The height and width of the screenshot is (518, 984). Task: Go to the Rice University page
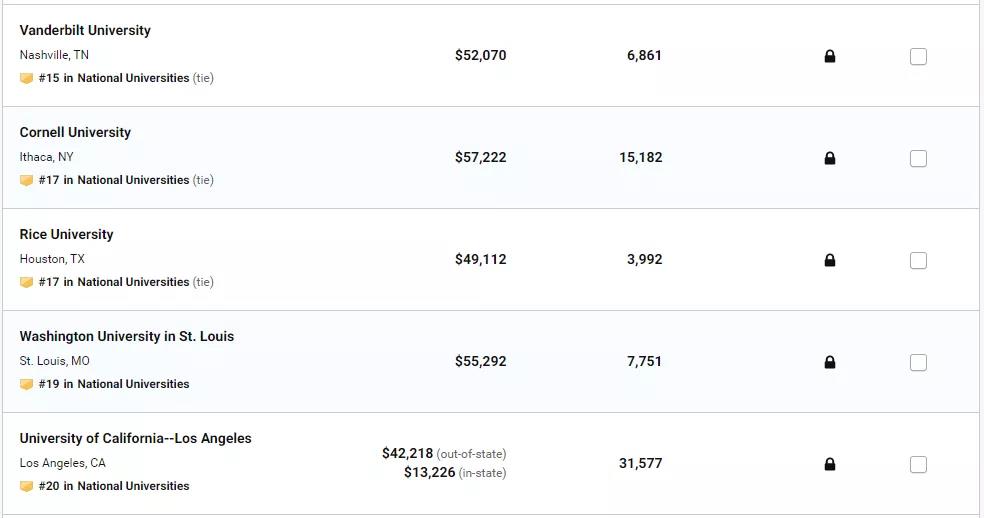point(67,234)
